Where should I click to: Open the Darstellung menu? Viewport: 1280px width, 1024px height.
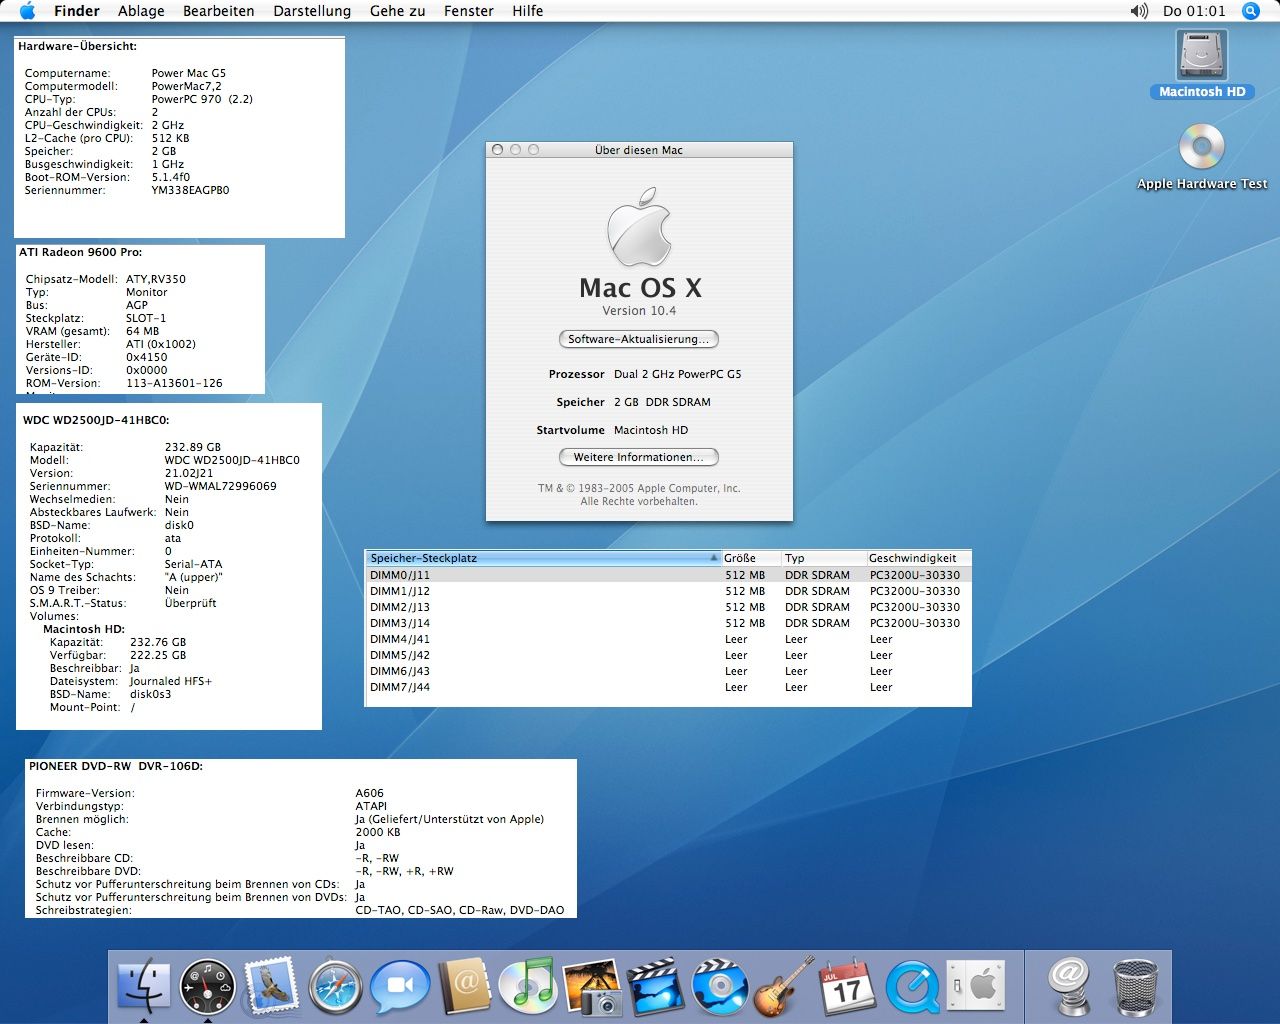point(312,11)
